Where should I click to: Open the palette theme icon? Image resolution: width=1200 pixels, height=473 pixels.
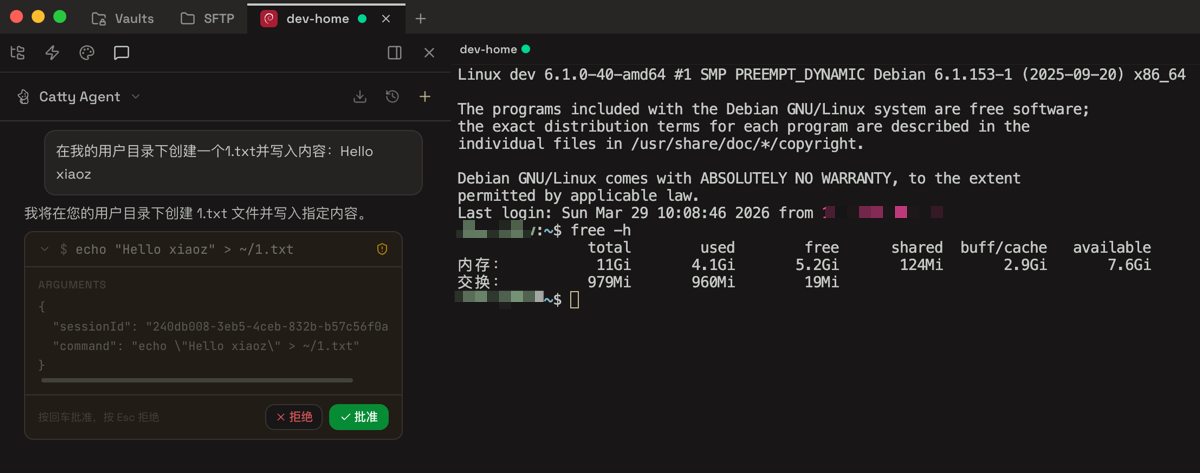pyautogui.click(x=86, y=53)
